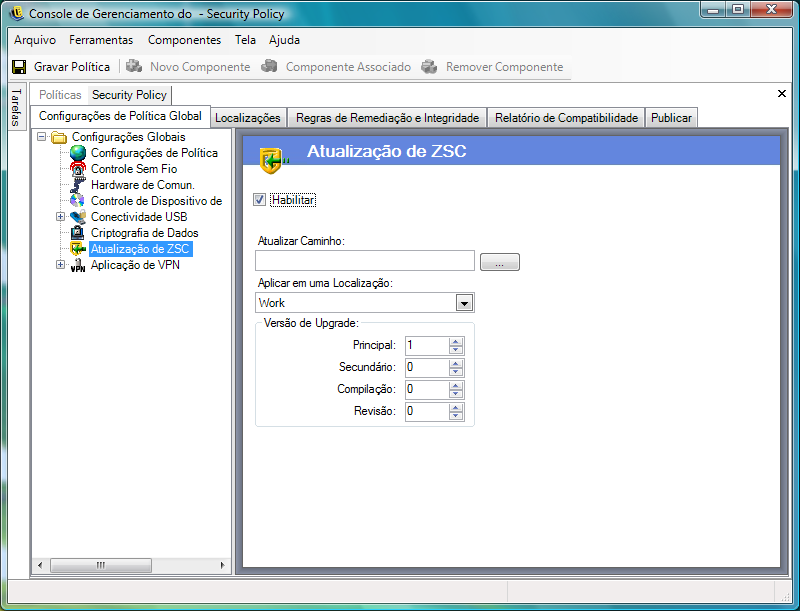
Task: Click the Gravar Política floppy disk icon
Action: coord(19,67)
